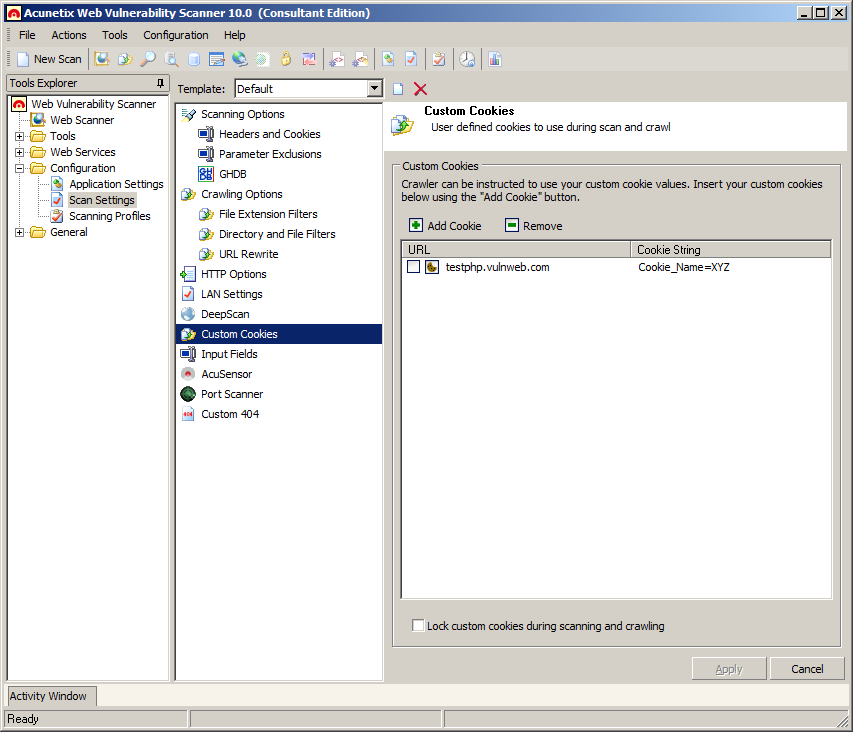Open the Reporter chart toolbar icon

(495, 59)
